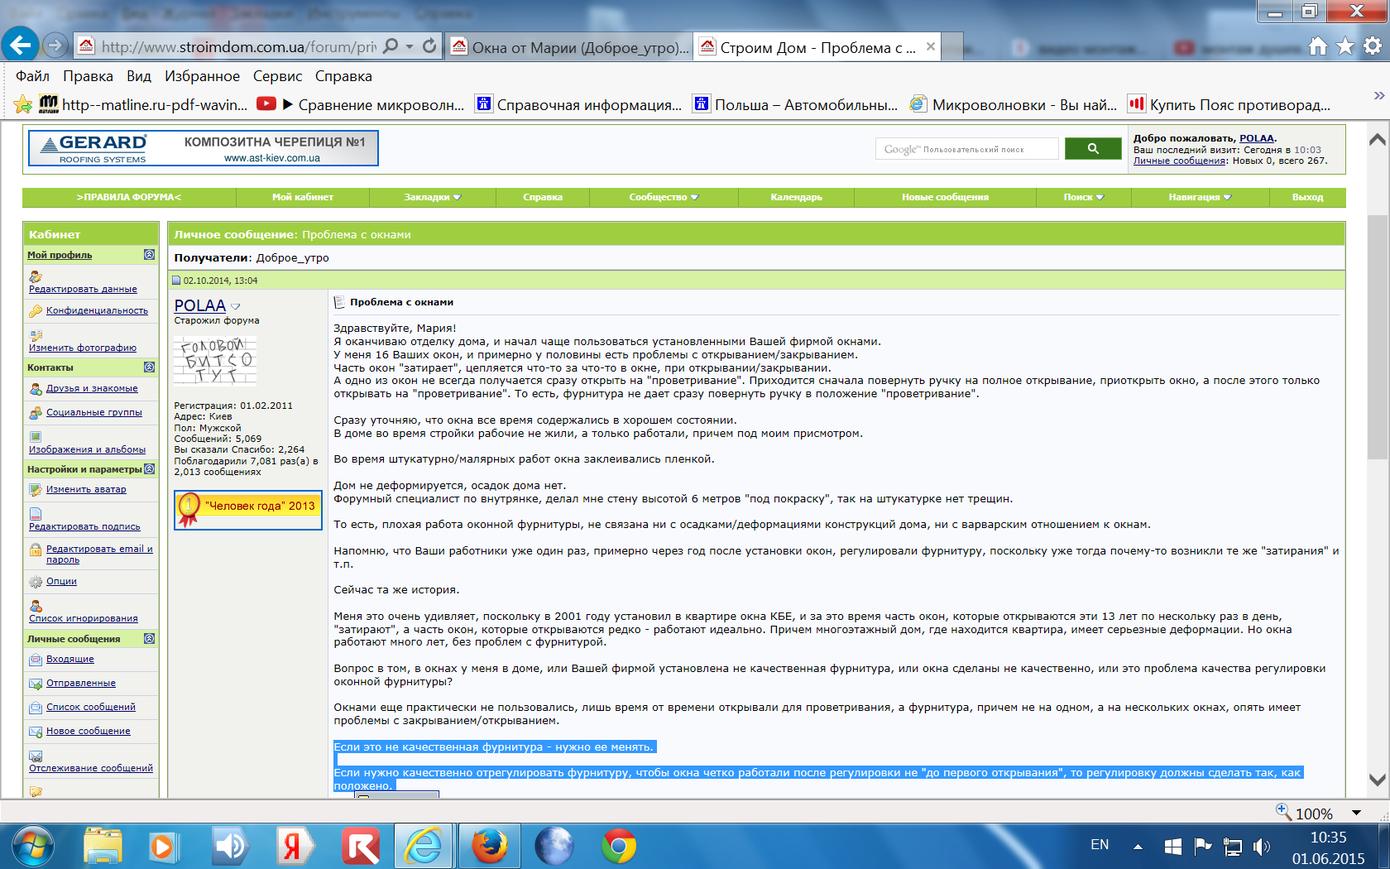Click Выход to log out
Screen dimensions: 1390x869
[x=1307, y=197]
